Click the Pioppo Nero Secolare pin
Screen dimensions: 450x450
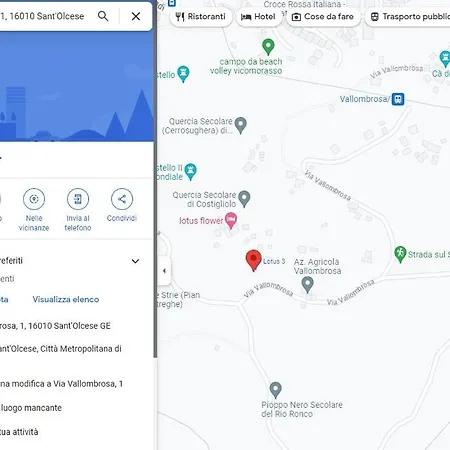tap(275, 390)
